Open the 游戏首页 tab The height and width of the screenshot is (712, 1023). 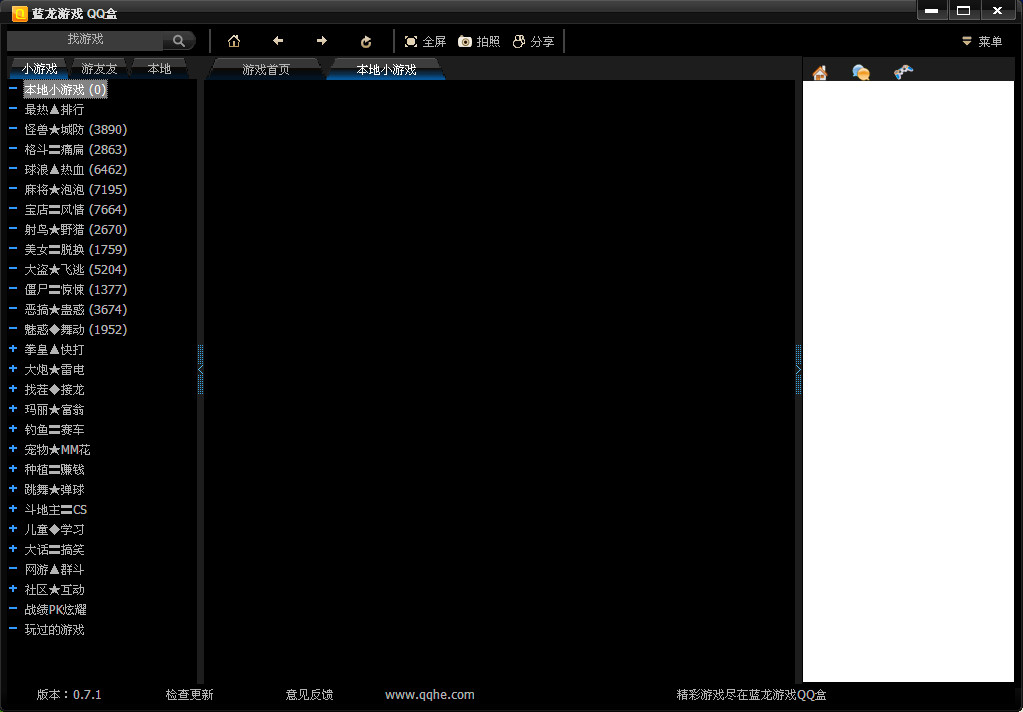pyautogui.click(x=266, y=69)
